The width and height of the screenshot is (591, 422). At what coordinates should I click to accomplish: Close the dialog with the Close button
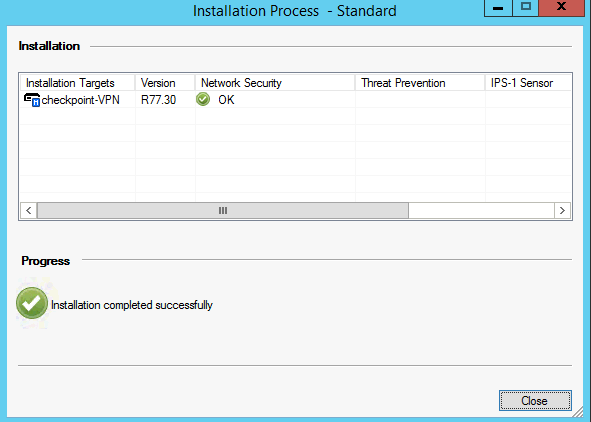click(x=535, y=401)
